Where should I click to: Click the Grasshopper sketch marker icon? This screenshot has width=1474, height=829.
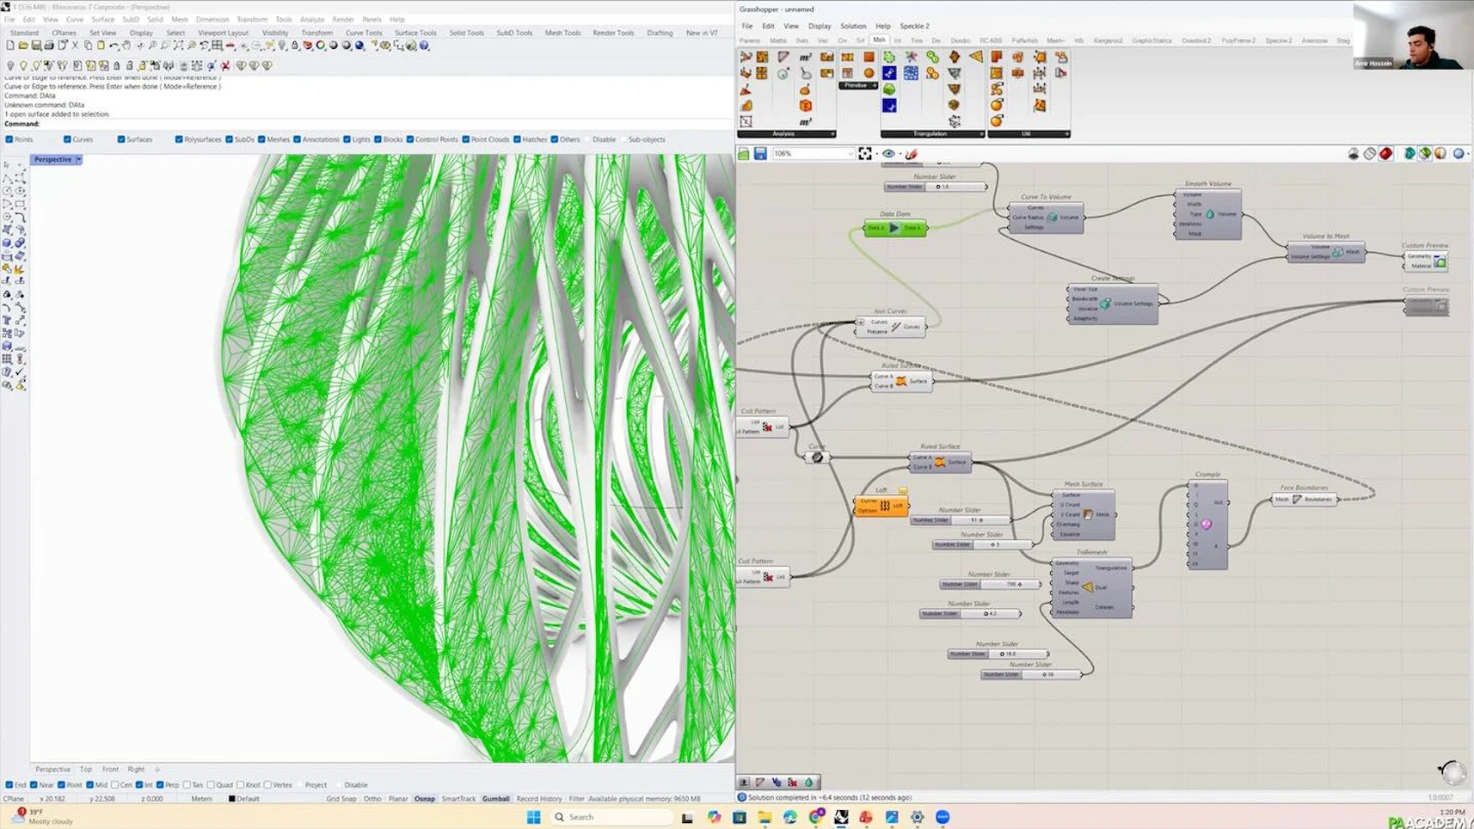point(911,154)
